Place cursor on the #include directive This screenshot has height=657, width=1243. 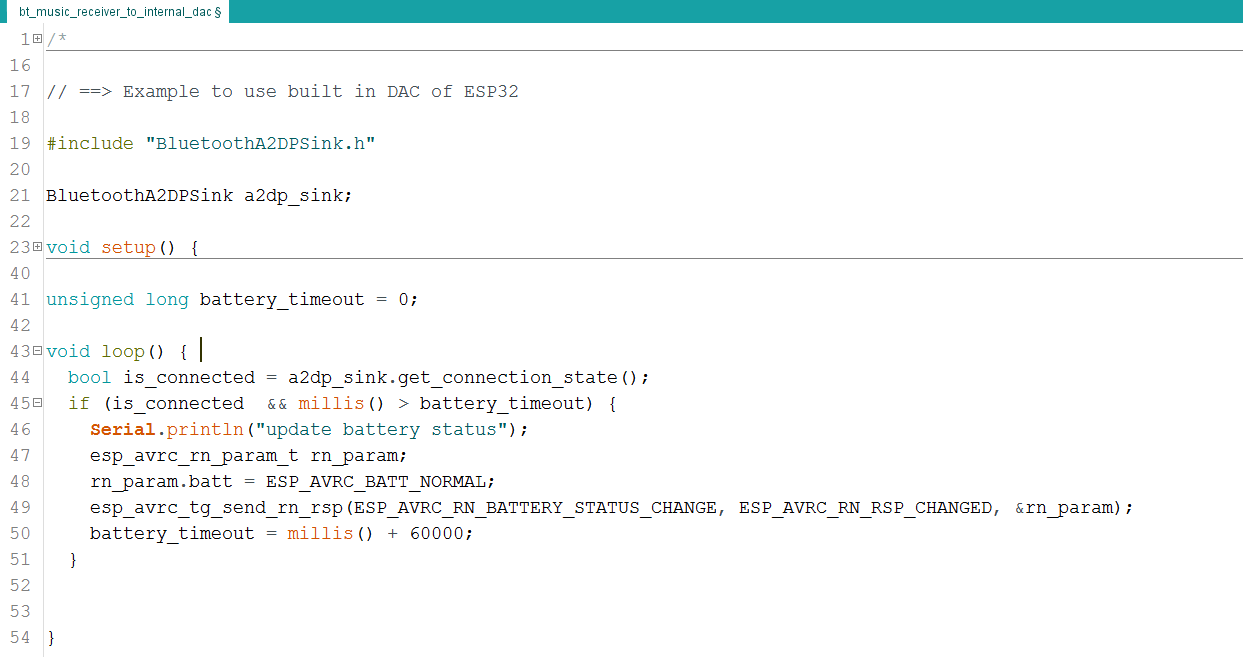click(x=90, y=143)
